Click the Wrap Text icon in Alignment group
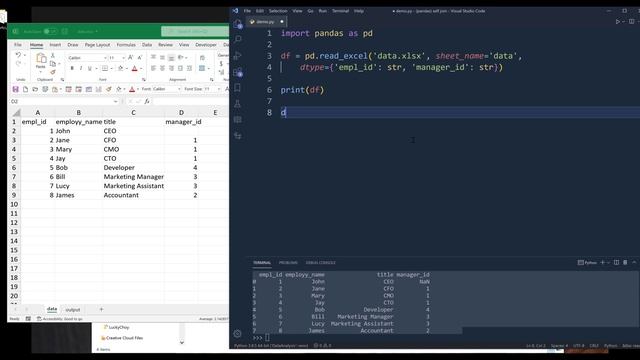This screenshot has width=640, height=360. 202,58
